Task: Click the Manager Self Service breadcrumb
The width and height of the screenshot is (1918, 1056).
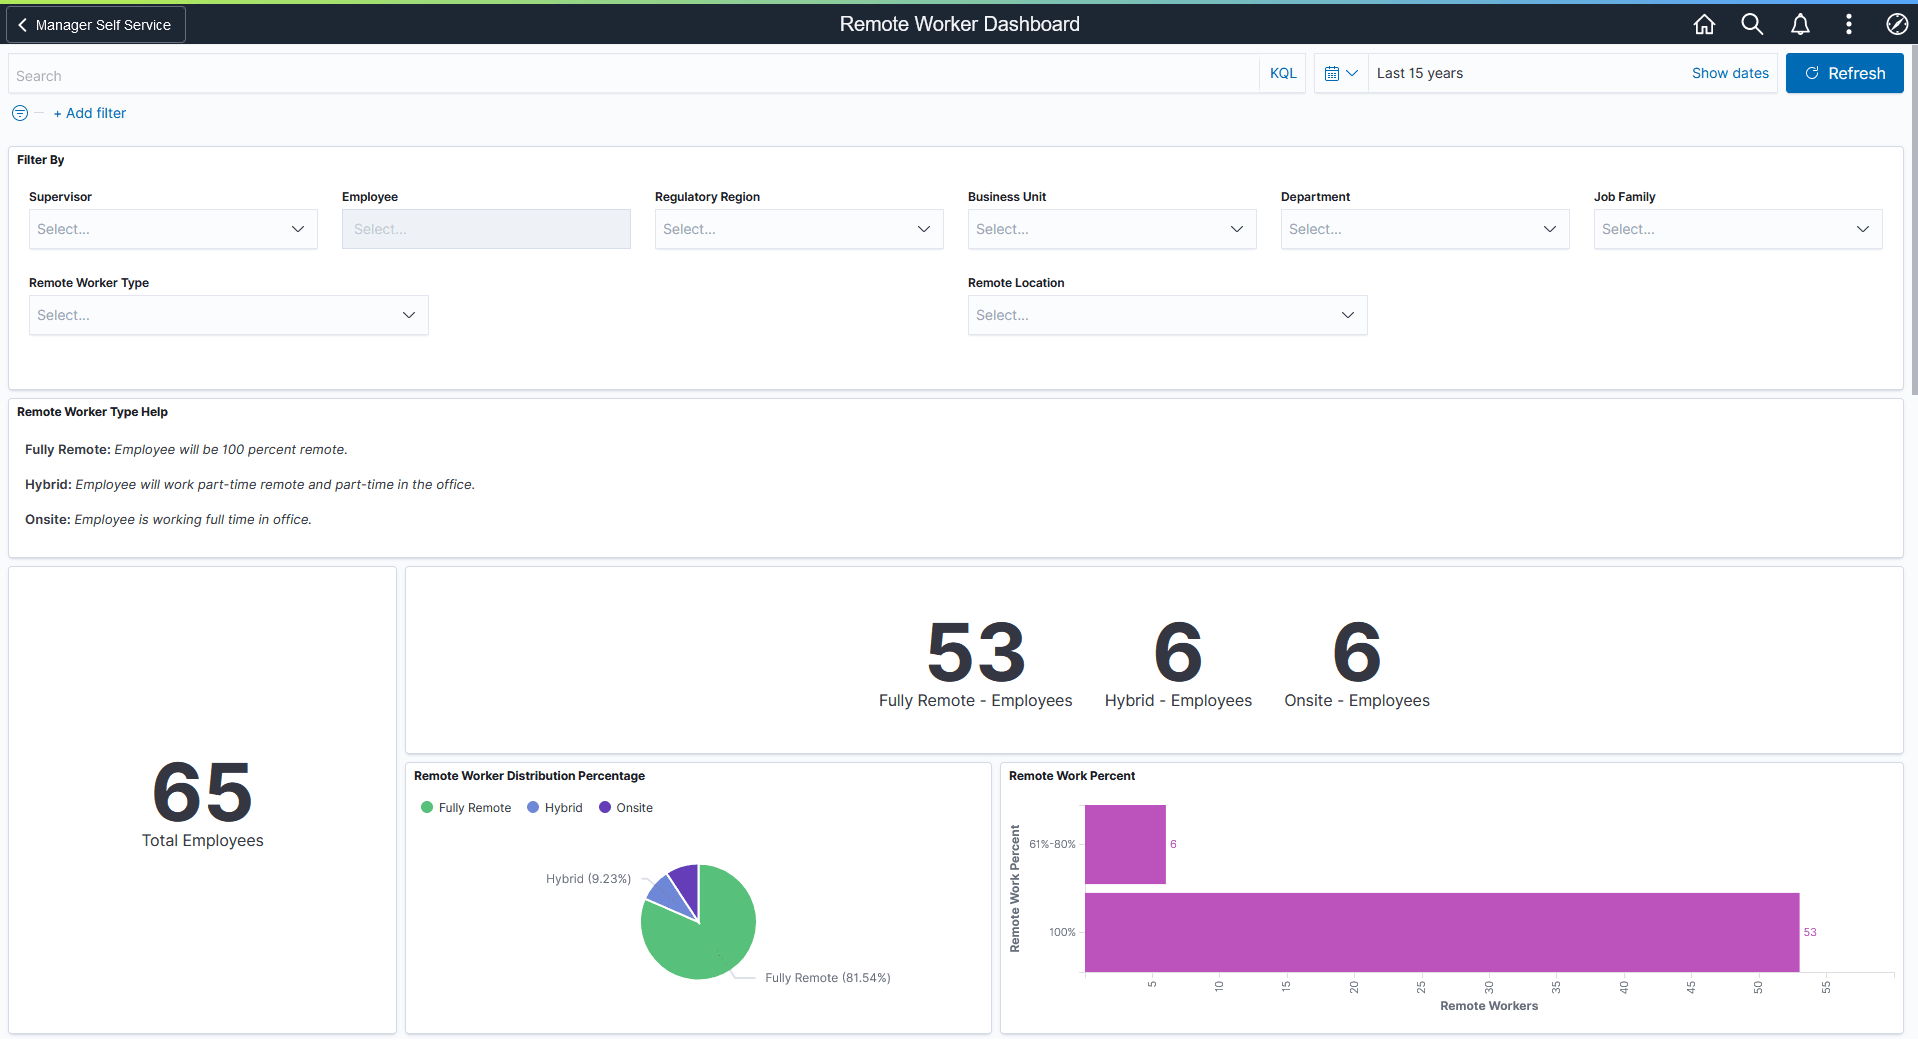Action: [x=103, y=24]
